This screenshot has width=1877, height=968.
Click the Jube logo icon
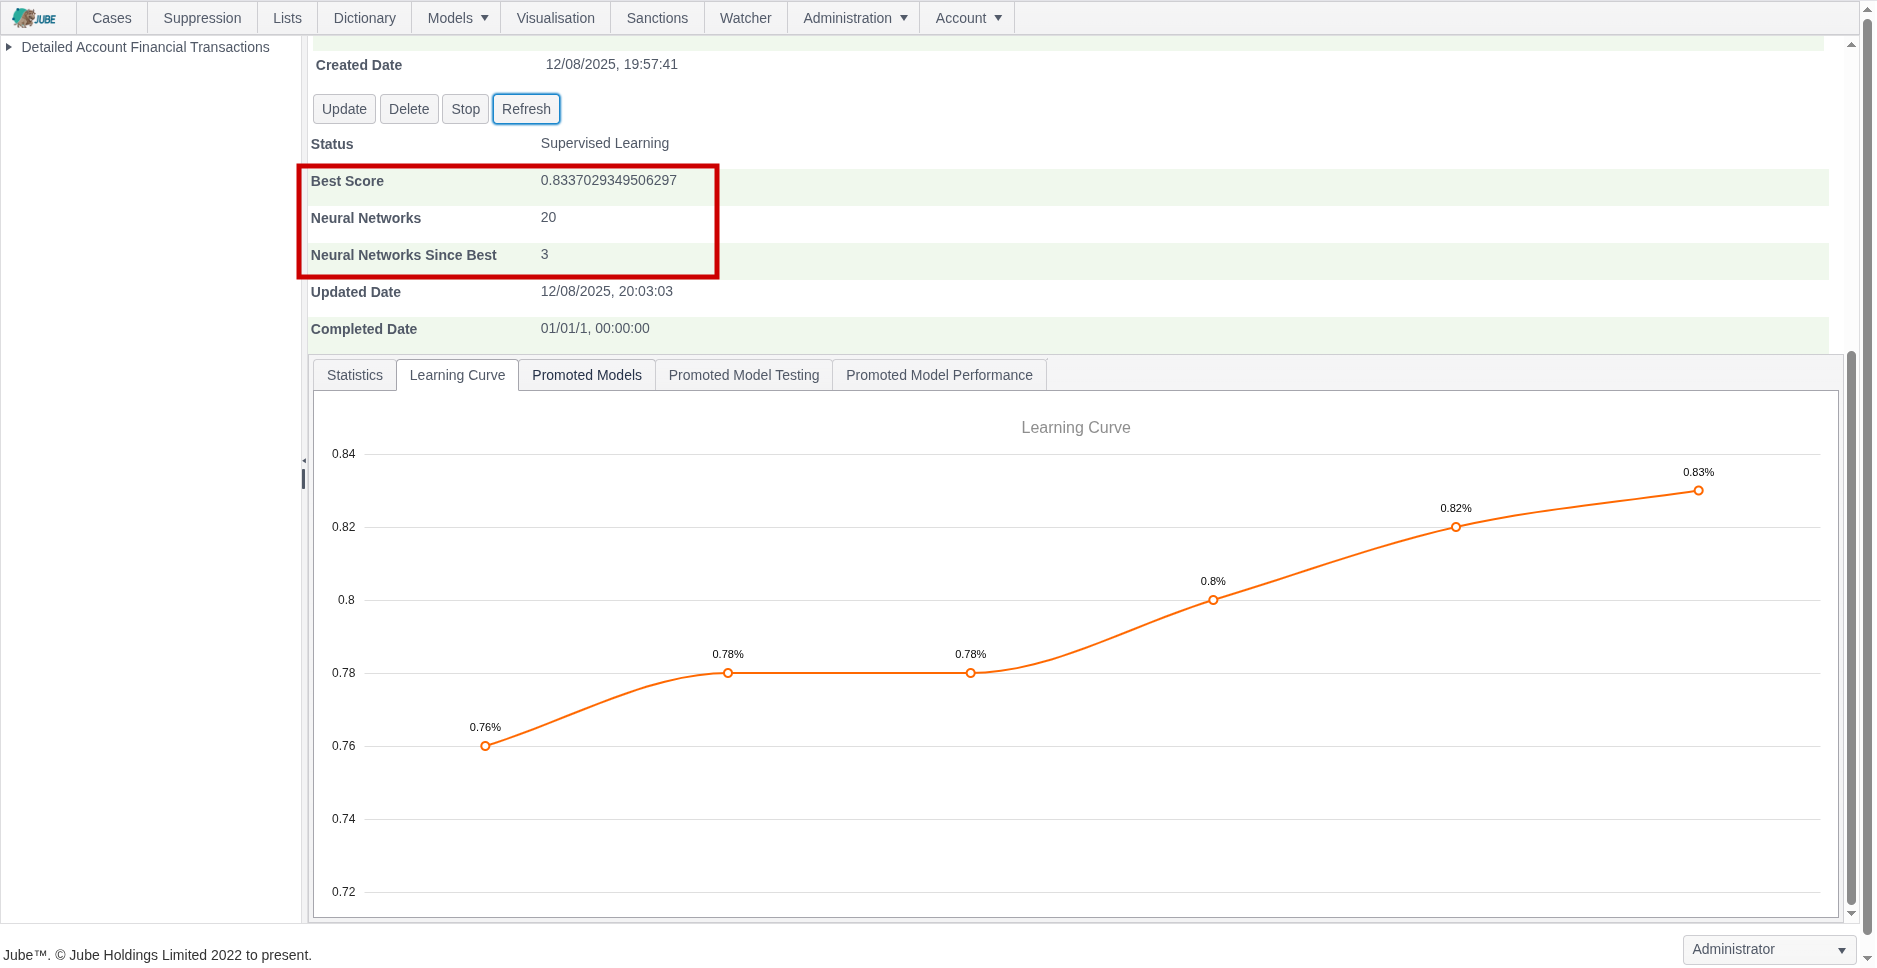pos(35,18)
